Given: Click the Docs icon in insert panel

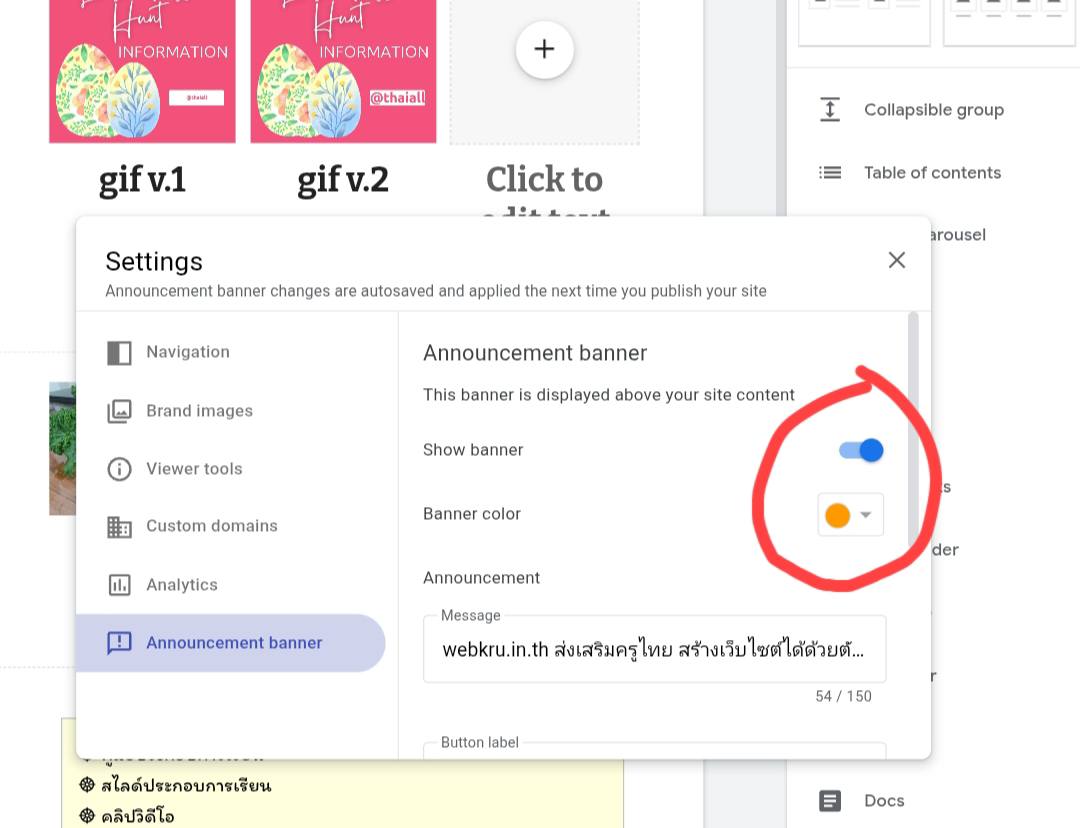Looking at the screenshot, I should point(830,801).
